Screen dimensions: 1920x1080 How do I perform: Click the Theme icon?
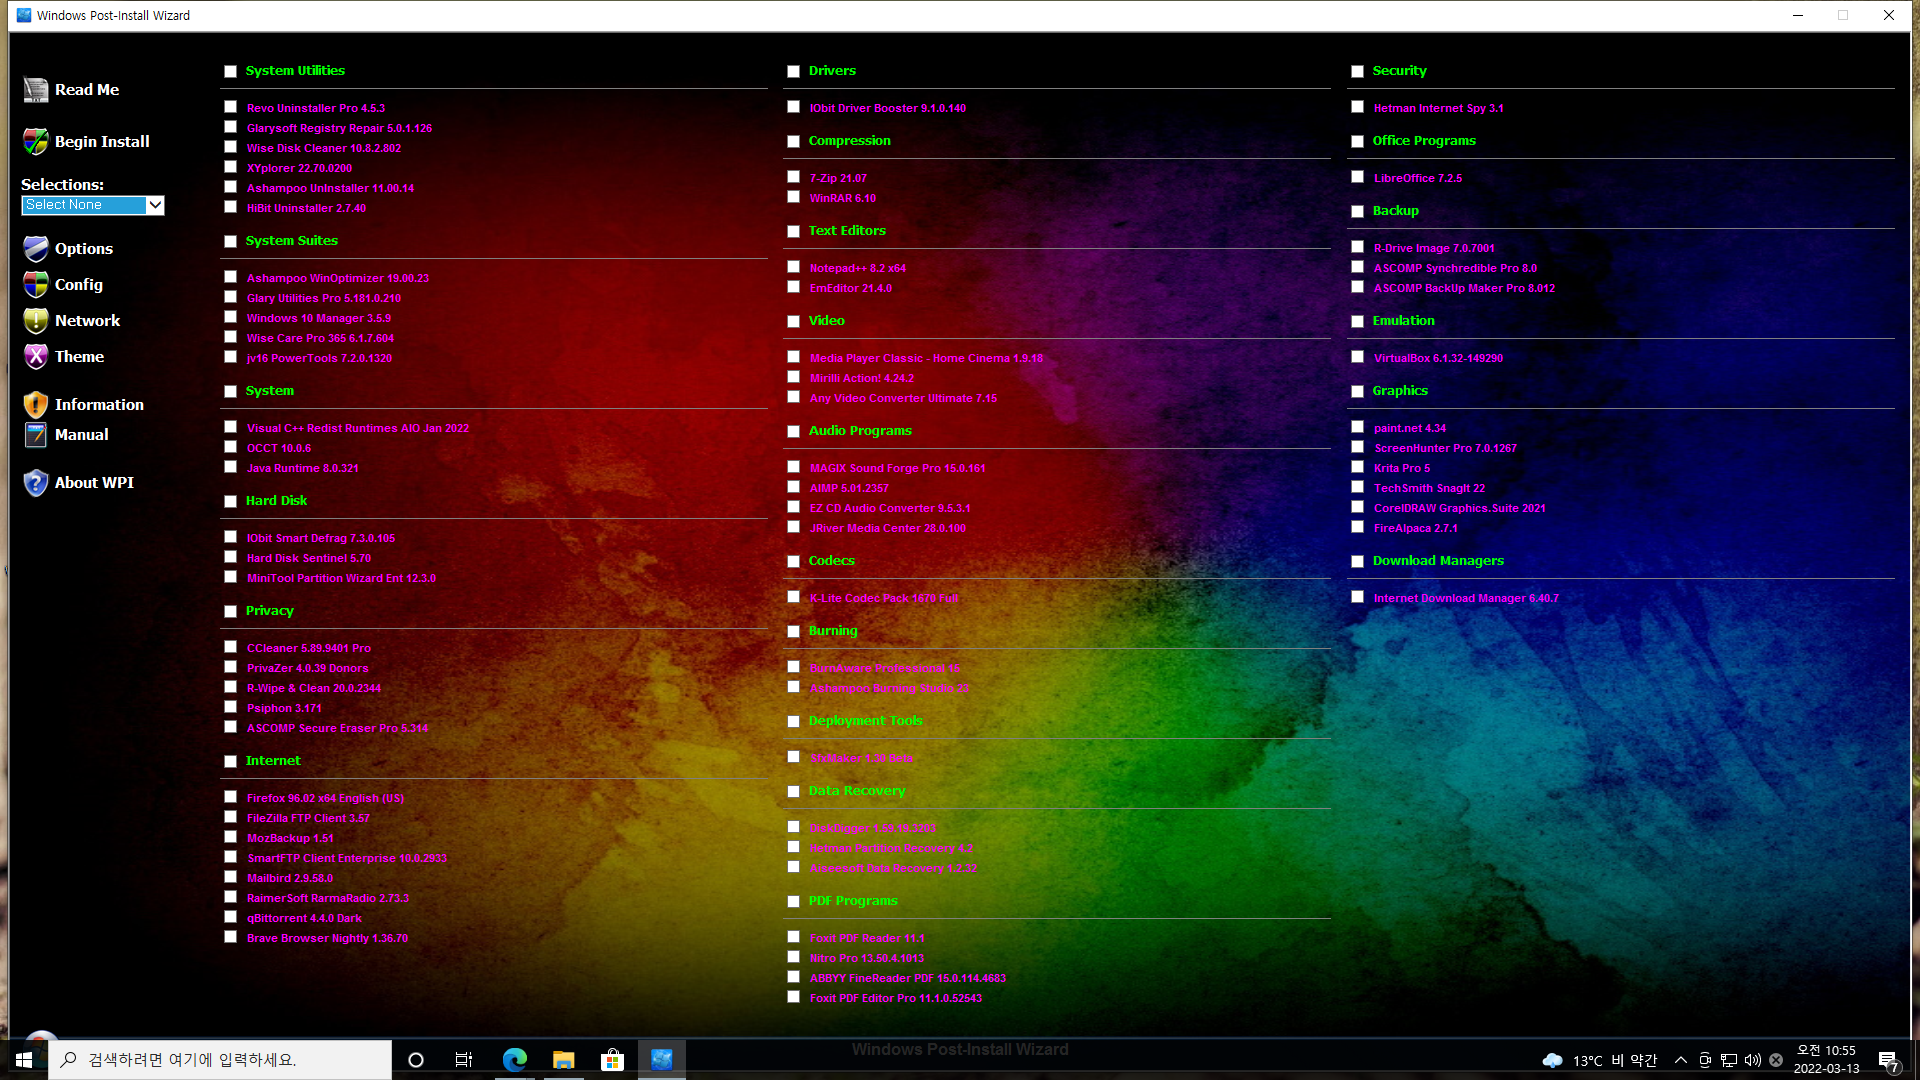click(36, 357)
